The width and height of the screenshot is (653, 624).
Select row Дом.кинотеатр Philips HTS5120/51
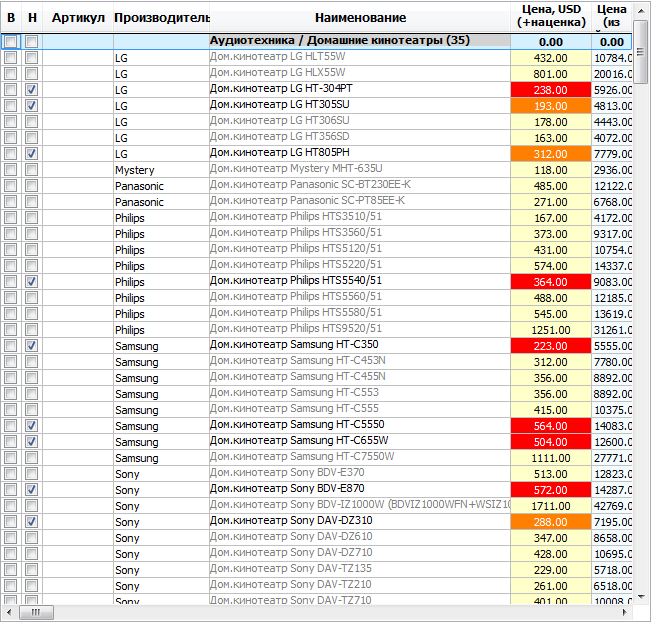(x=317, y=250)
